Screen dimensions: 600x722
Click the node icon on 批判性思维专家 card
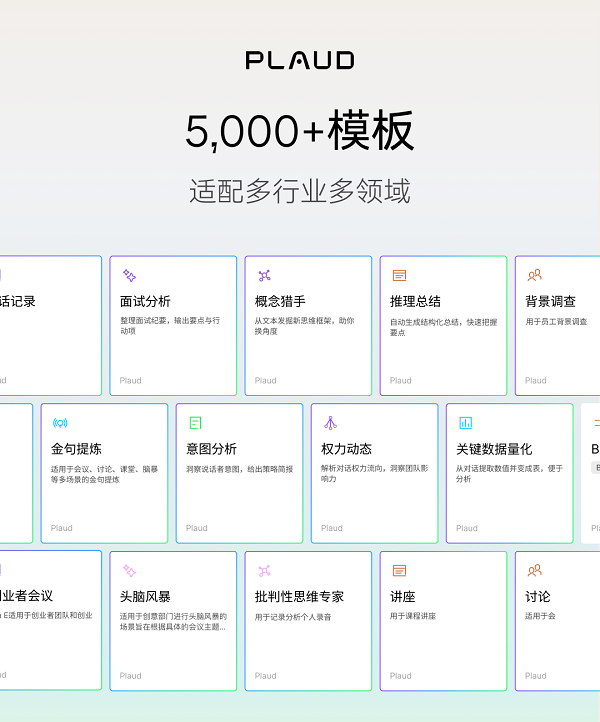264,571
